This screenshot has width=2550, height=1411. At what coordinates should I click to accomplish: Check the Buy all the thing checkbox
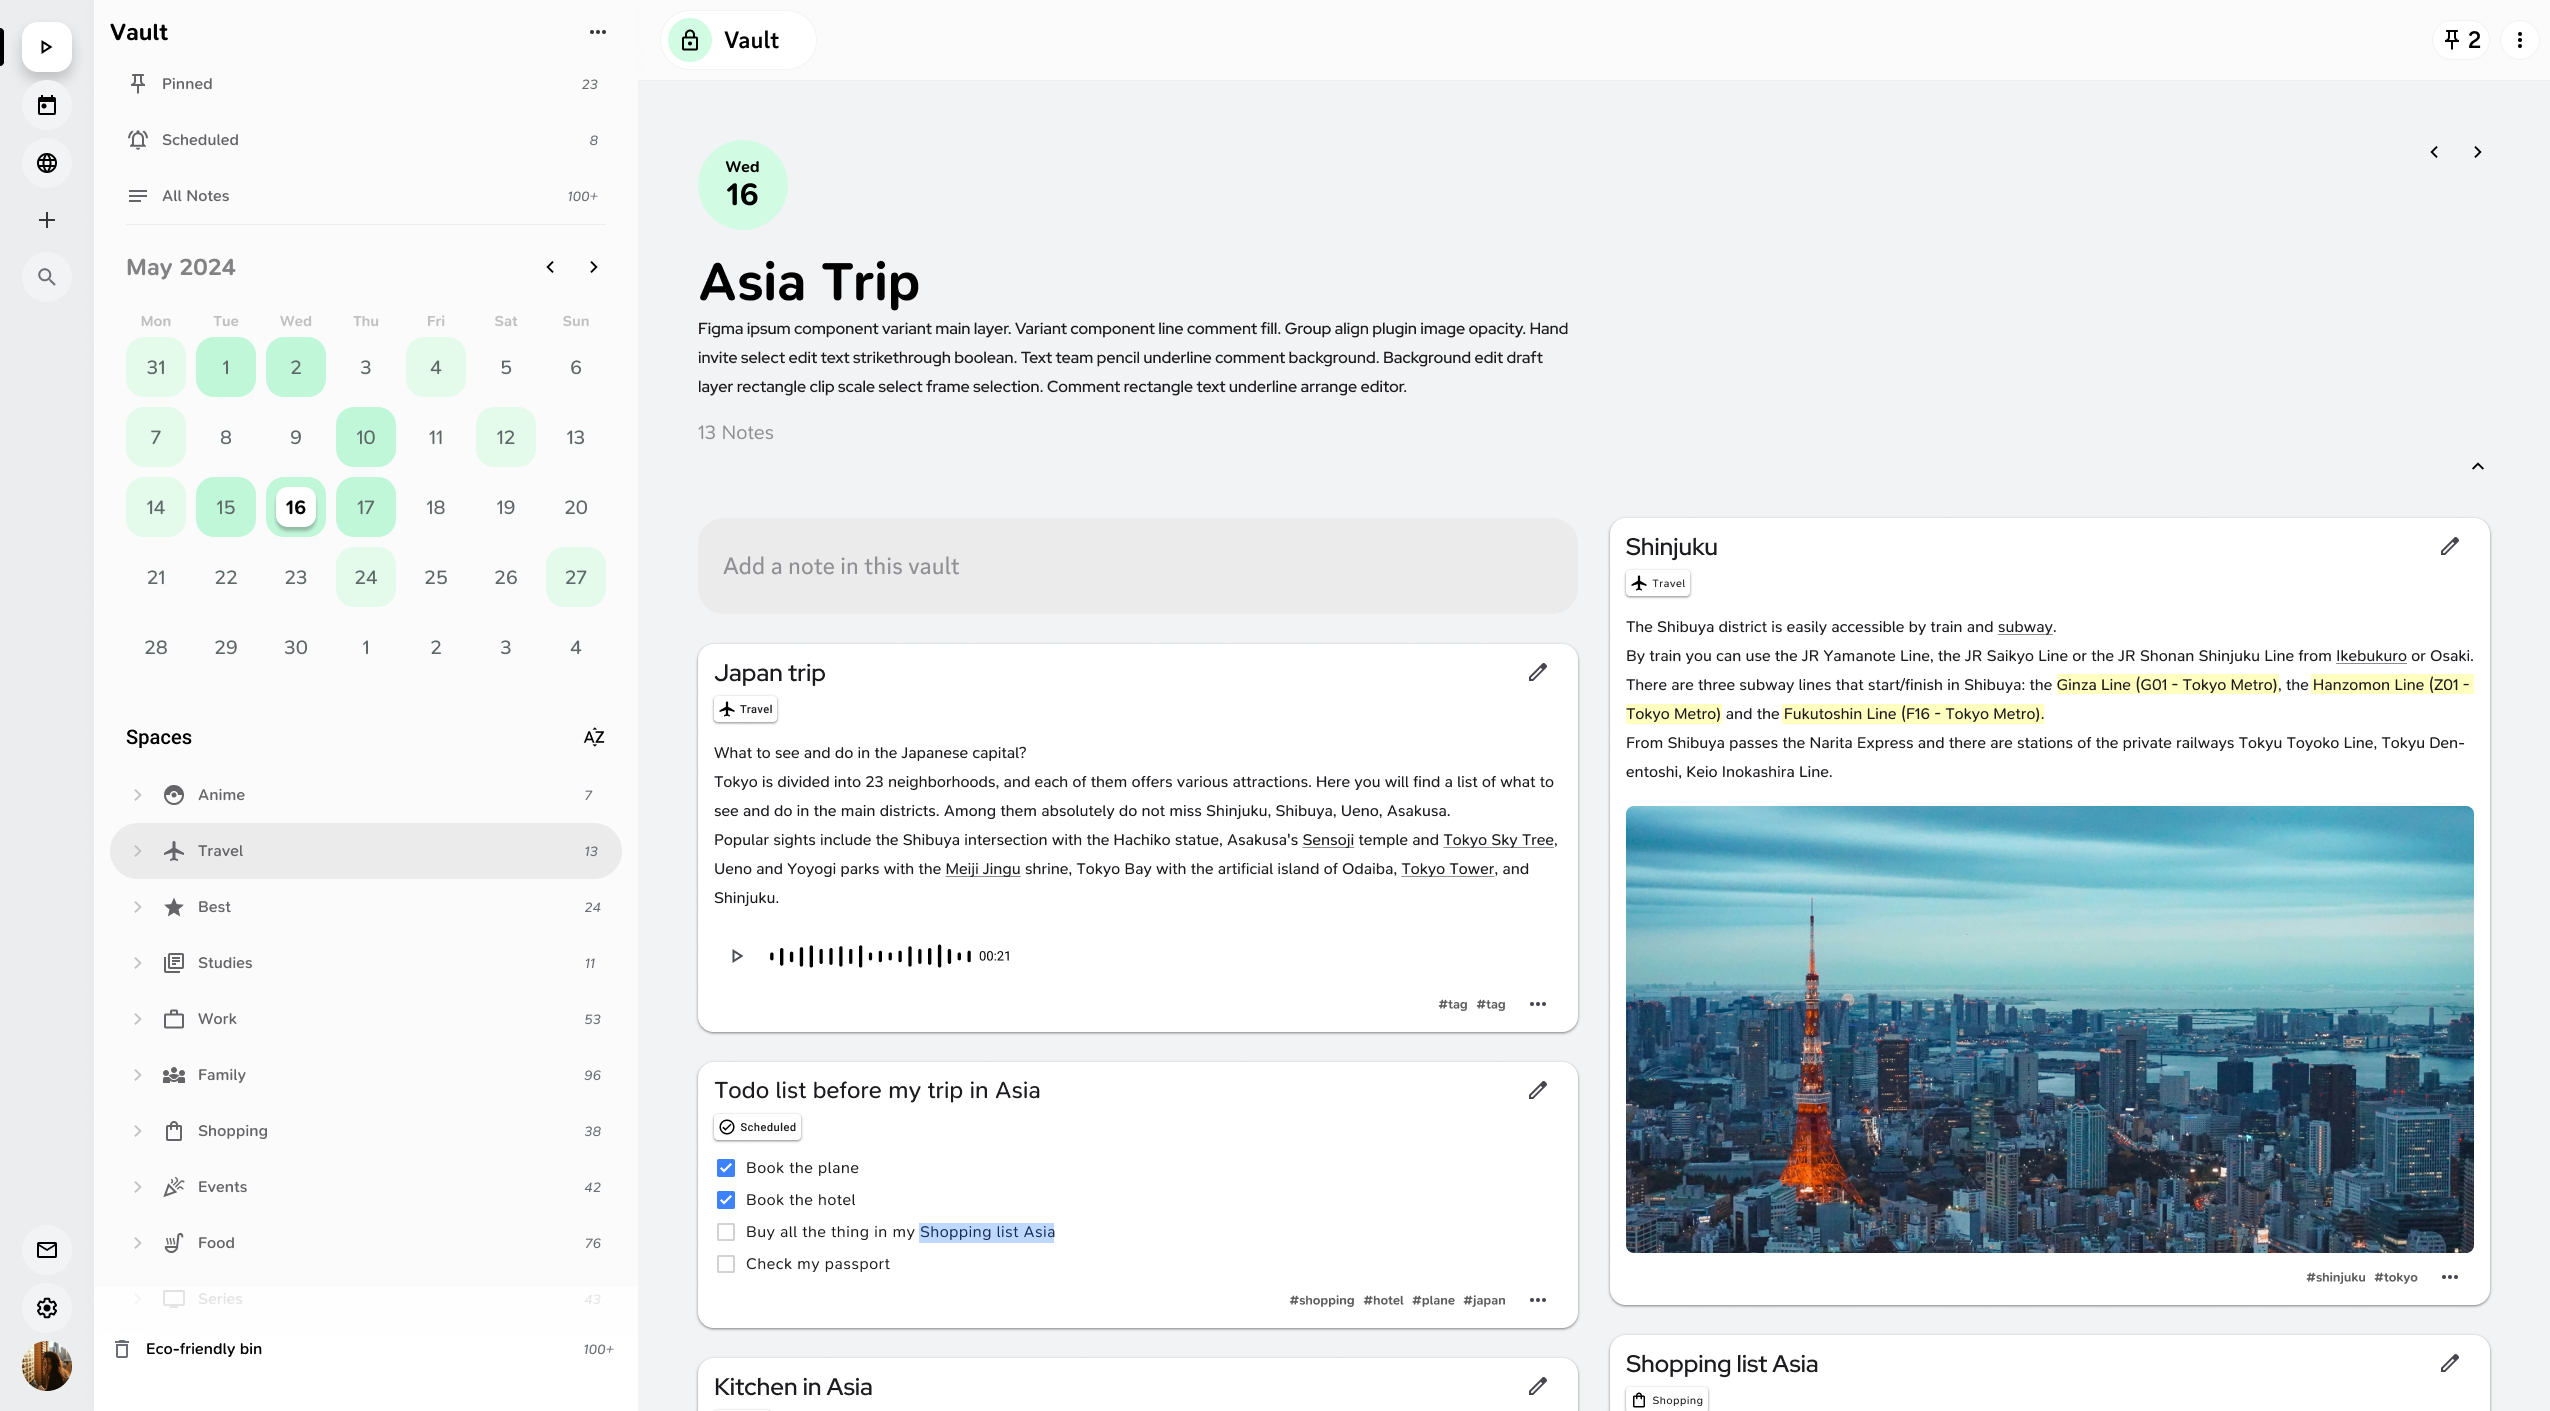point(726,1232)
